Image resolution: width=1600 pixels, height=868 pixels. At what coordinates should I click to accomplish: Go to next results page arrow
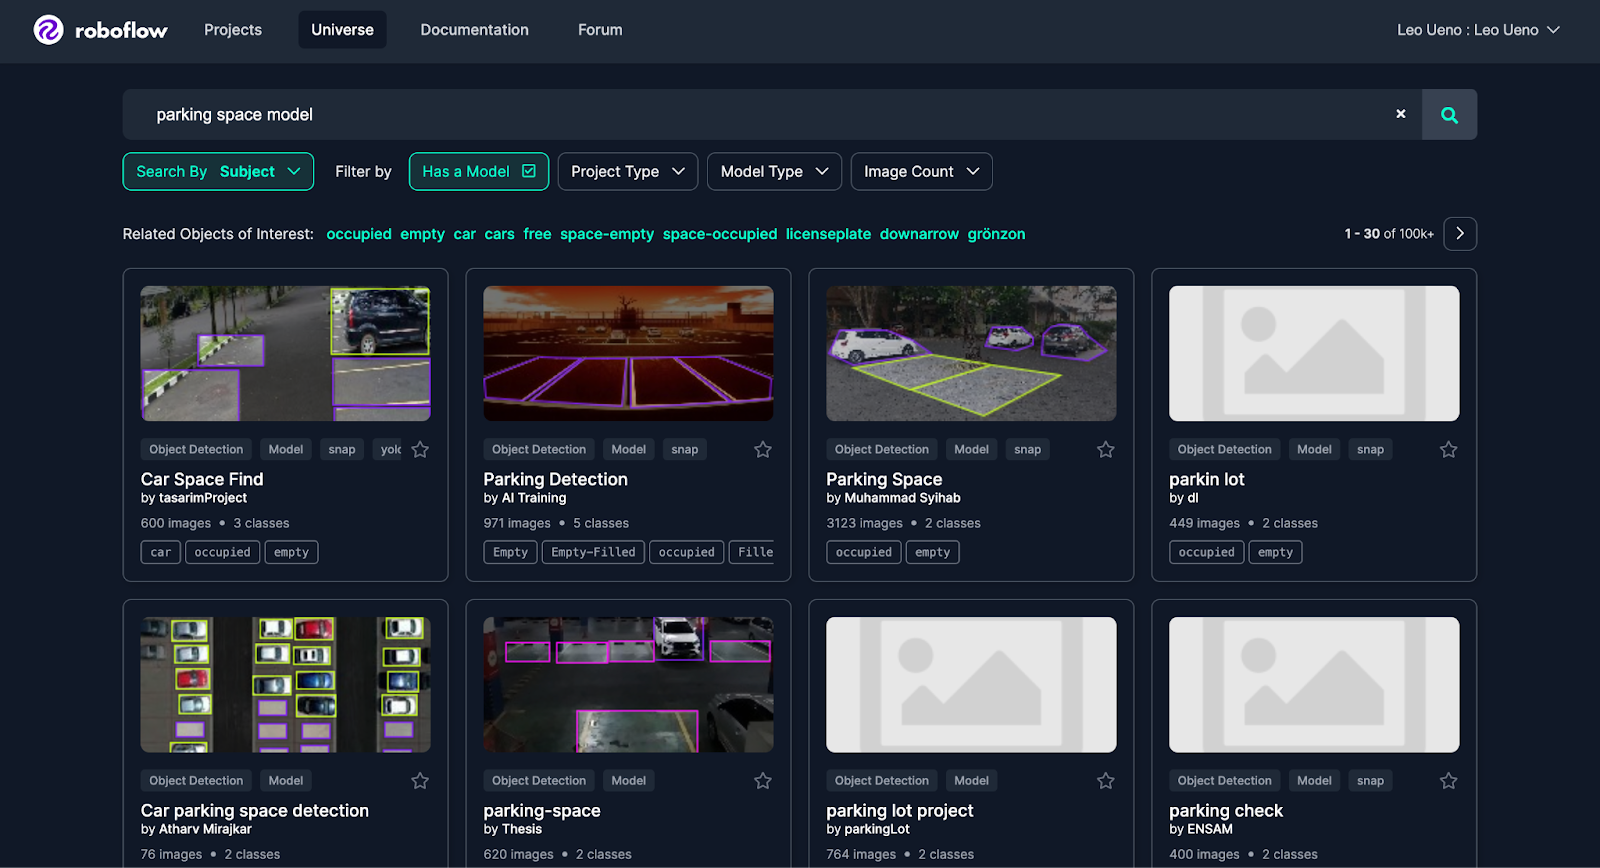(x=1460, y=233)
